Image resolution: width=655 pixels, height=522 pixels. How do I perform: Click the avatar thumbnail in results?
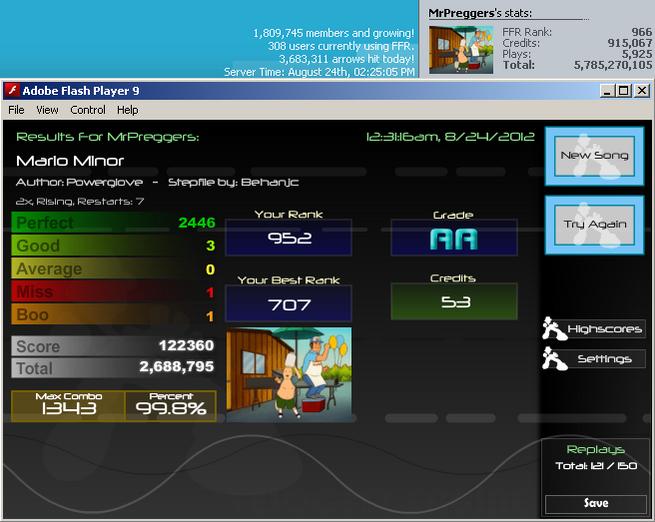click(x=289, y=374)
